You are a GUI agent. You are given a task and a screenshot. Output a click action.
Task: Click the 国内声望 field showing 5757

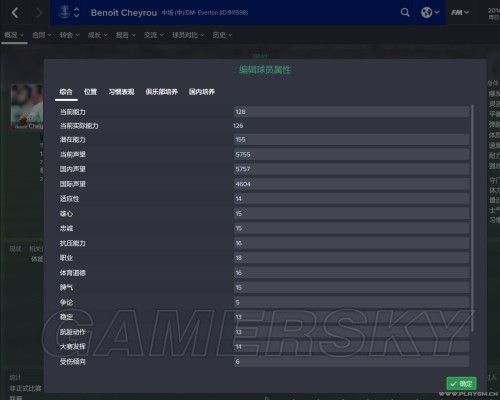click(351, 169)
